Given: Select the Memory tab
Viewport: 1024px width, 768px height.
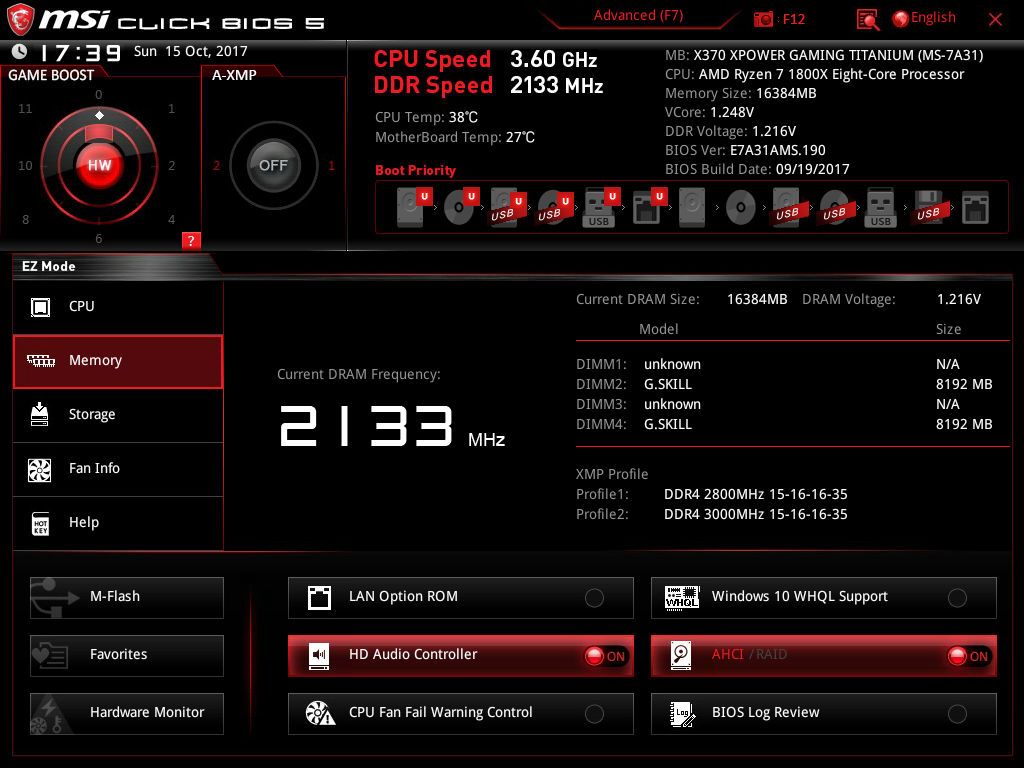Looking at the screenshot, I should [118, 361].
